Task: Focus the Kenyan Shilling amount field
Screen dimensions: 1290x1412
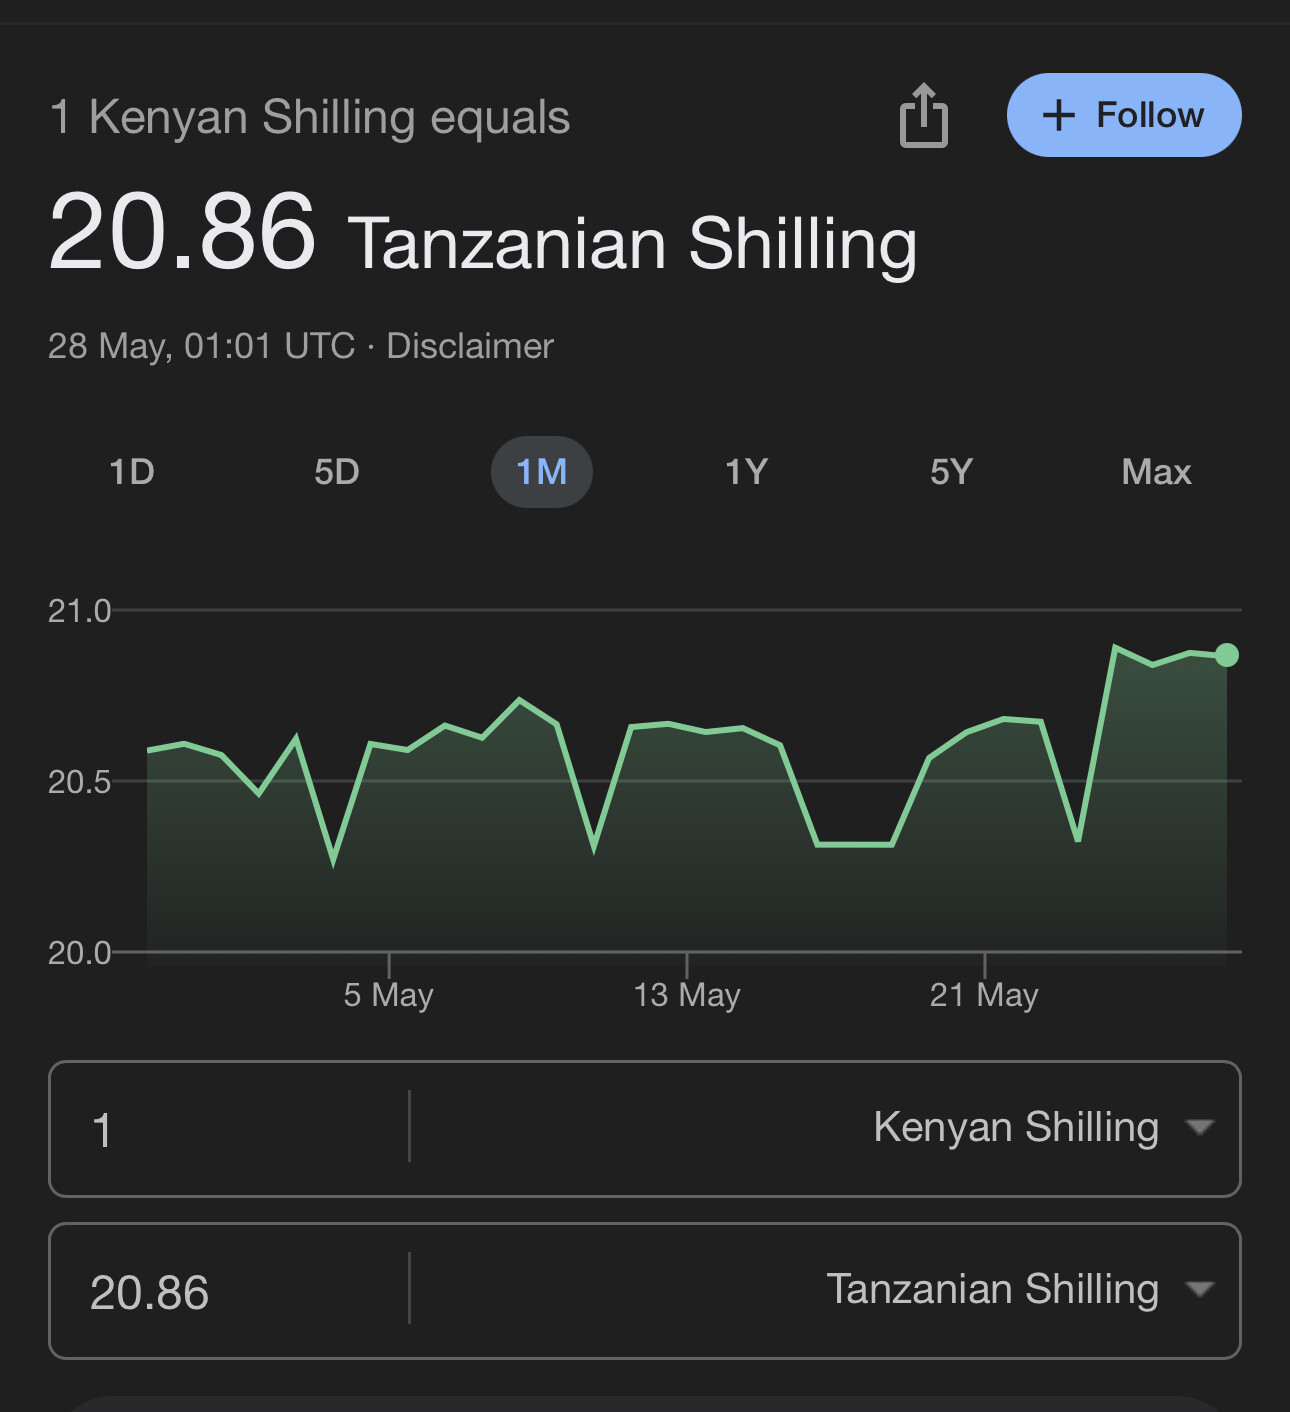Action: (230, 1129)
